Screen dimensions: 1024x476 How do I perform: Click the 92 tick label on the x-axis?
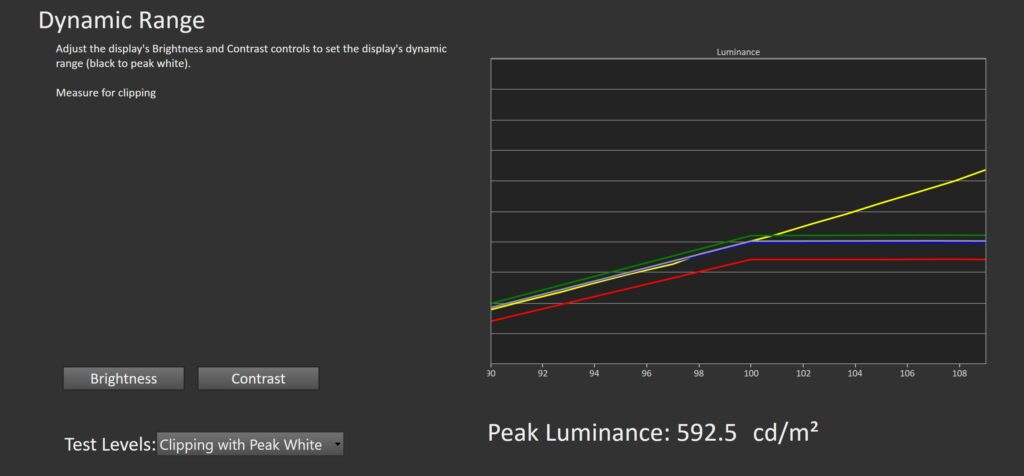pos(542,372)
